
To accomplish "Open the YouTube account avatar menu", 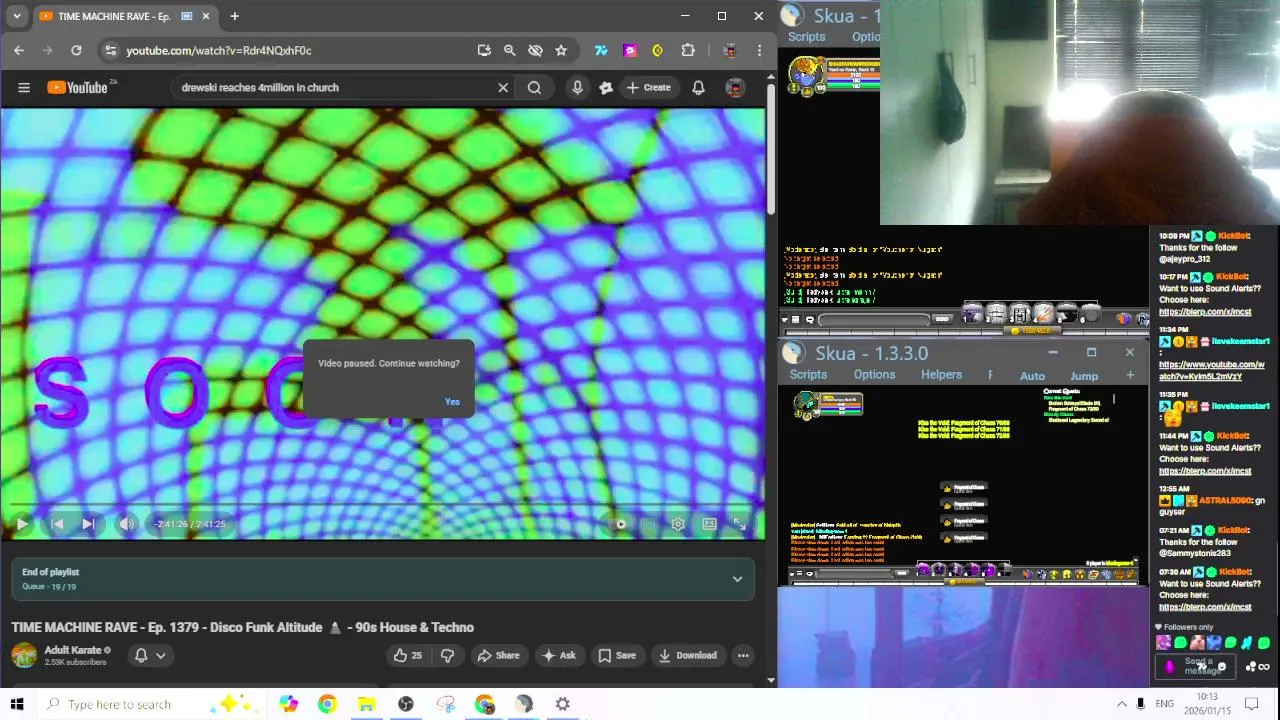I will 735,87.
